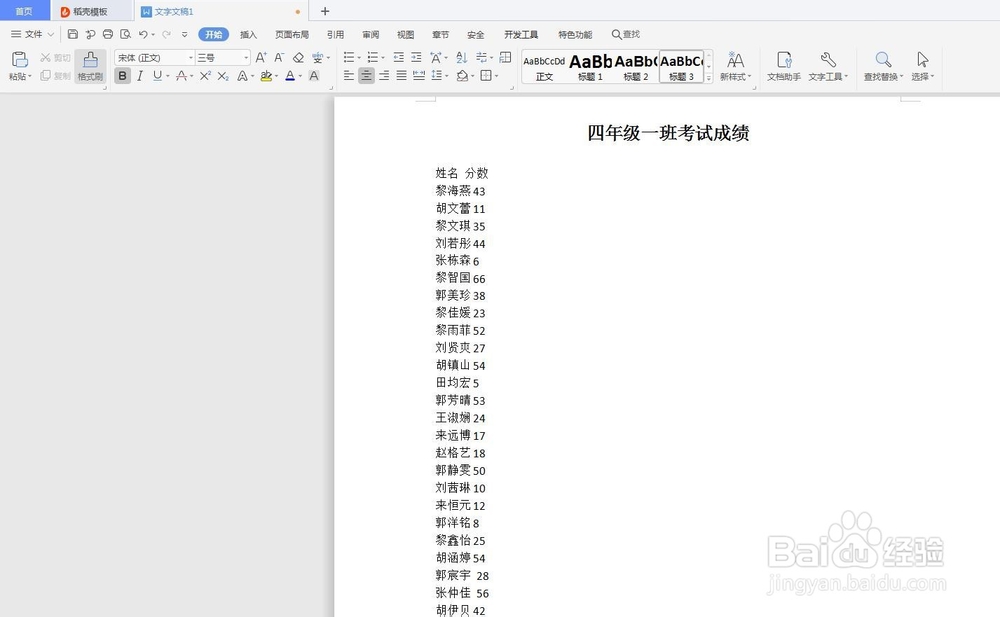Viewport: 1000px width, 617px height.
Task: Open the borders dropdown
Action: (496, 77)
